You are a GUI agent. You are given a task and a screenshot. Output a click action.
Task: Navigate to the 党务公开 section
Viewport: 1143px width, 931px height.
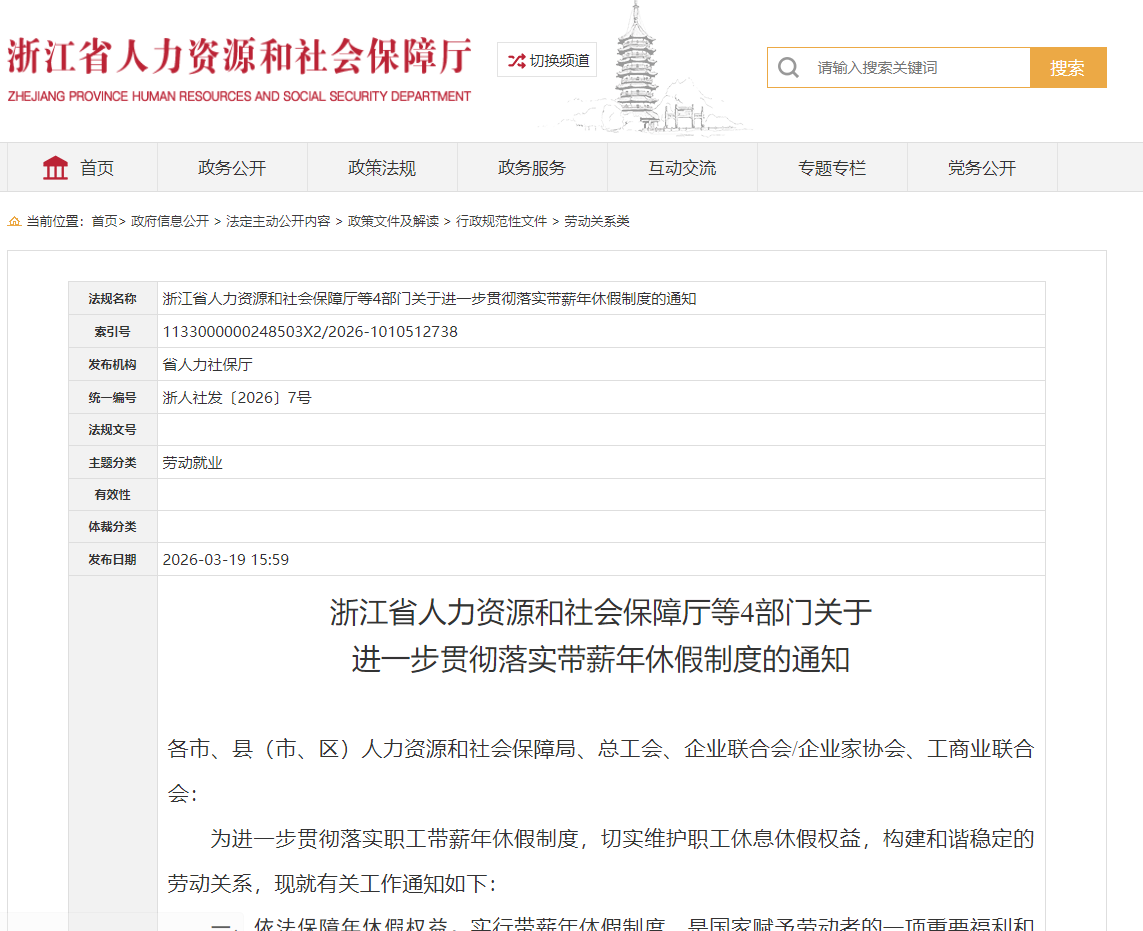tap(982, 168)
